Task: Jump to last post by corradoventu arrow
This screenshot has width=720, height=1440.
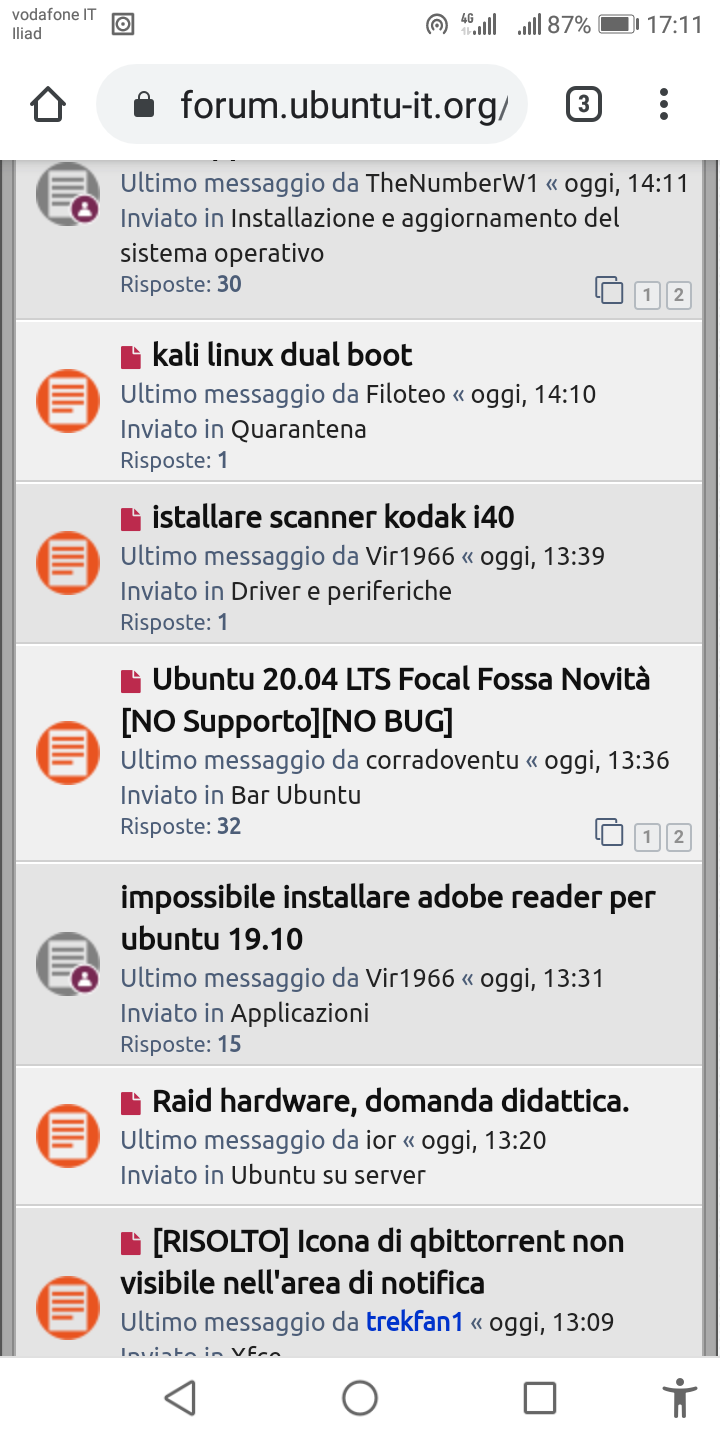Action: [x=532, y=760]
